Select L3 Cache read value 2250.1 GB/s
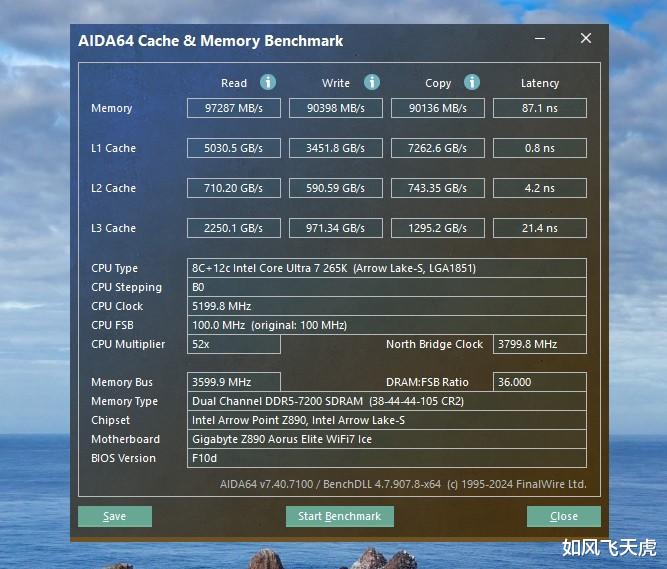 (234, 228)
